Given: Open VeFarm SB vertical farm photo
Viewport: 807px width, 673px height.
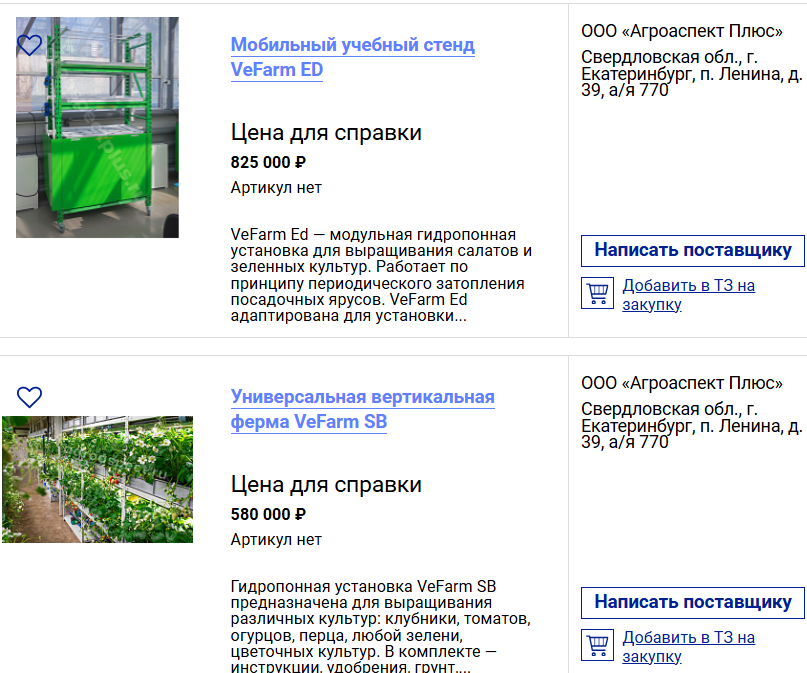Looking at the screenshot, I should (97, 480).
